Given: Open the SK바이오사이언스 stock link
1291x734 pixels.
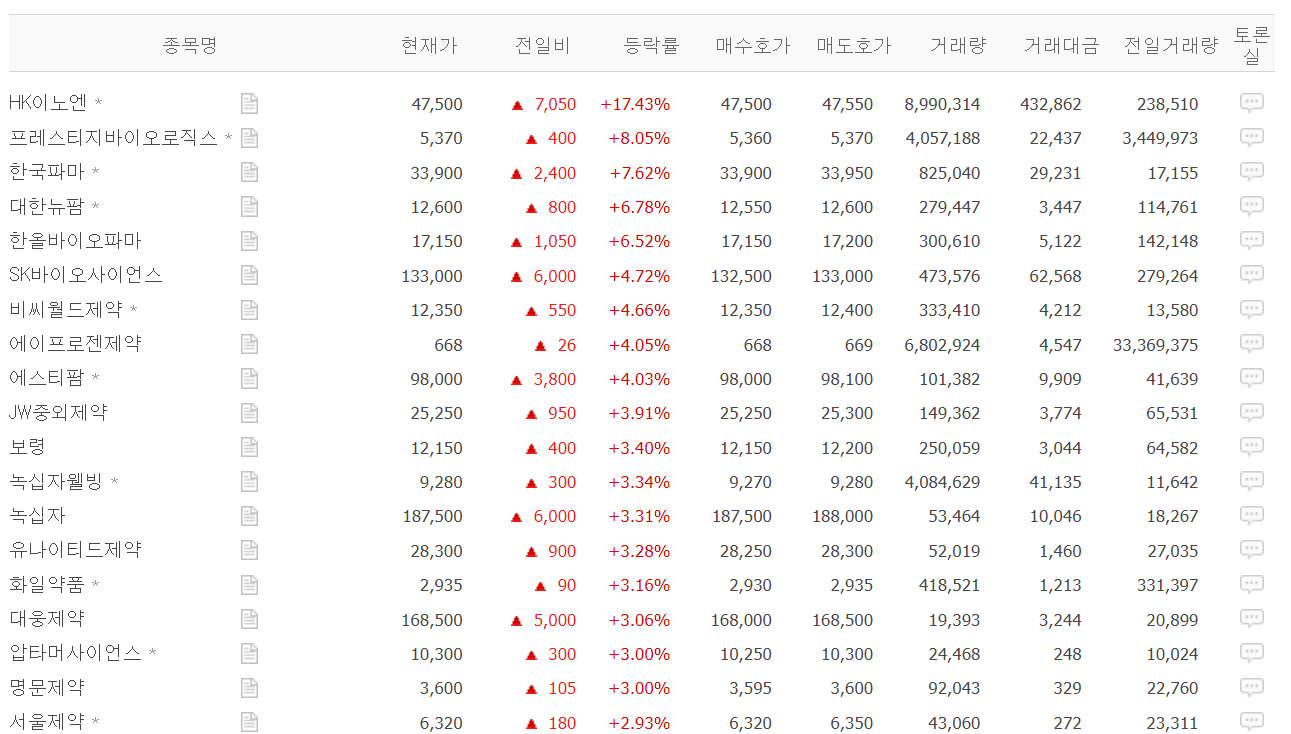Looking at the screenshot, I should coord(85,275).
